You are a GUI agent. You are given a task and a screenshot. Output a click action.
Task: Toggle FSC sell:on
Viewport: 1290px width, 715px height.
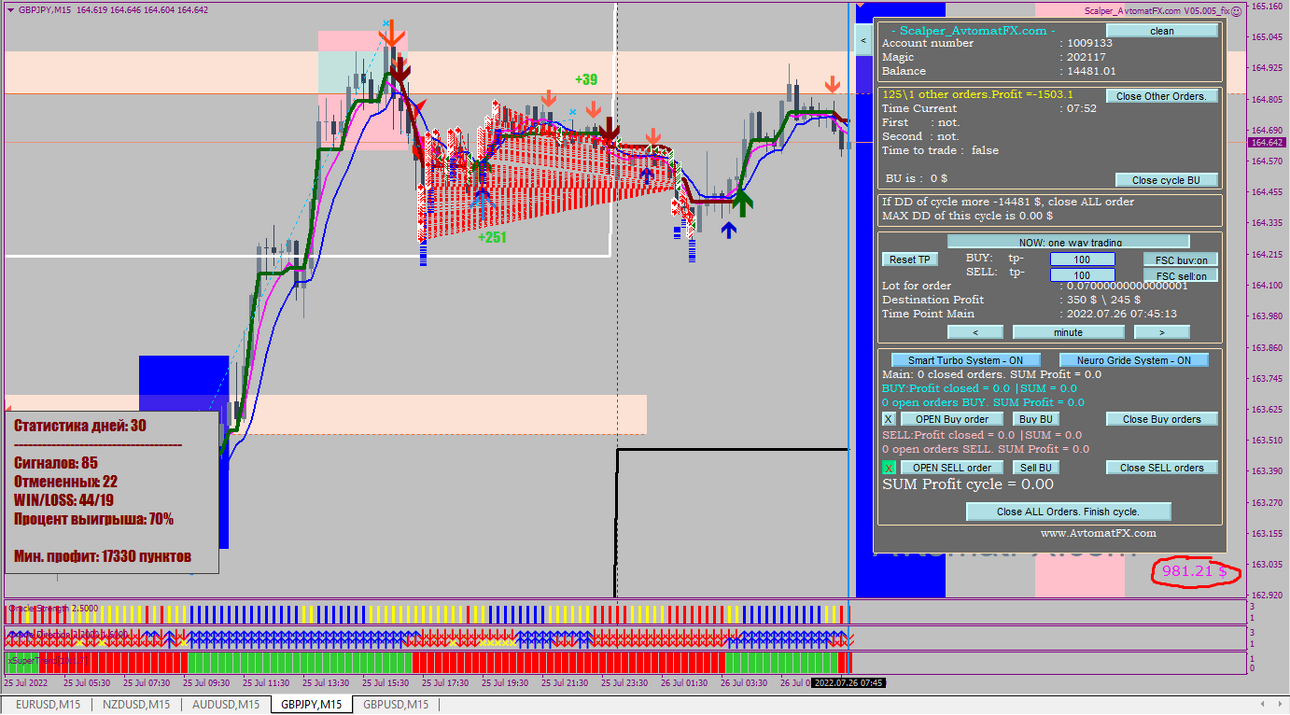(1181, 275)
